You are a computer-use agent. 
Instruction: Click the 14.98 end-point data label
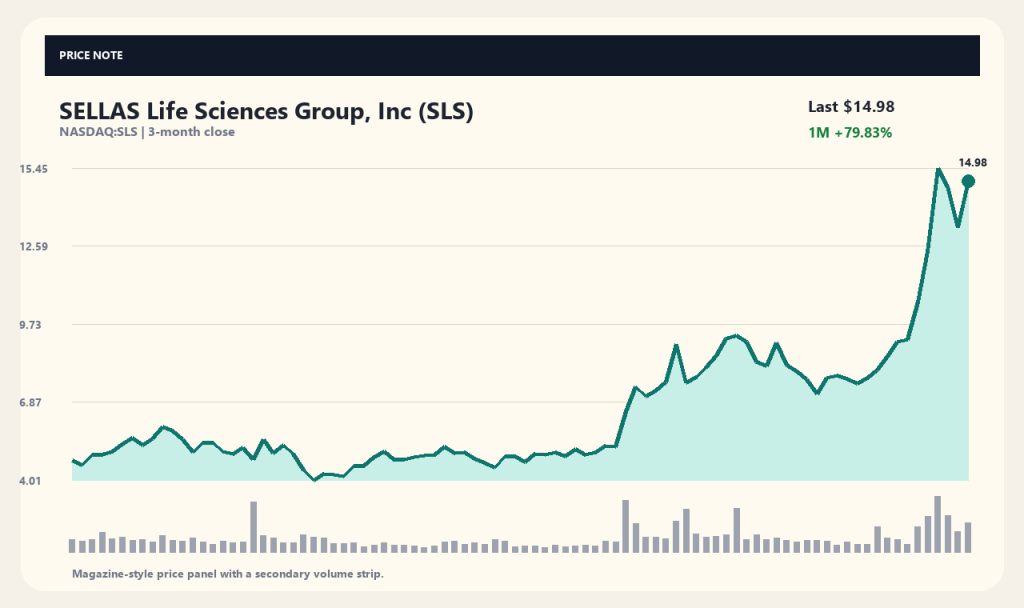(x=972, y=163)
